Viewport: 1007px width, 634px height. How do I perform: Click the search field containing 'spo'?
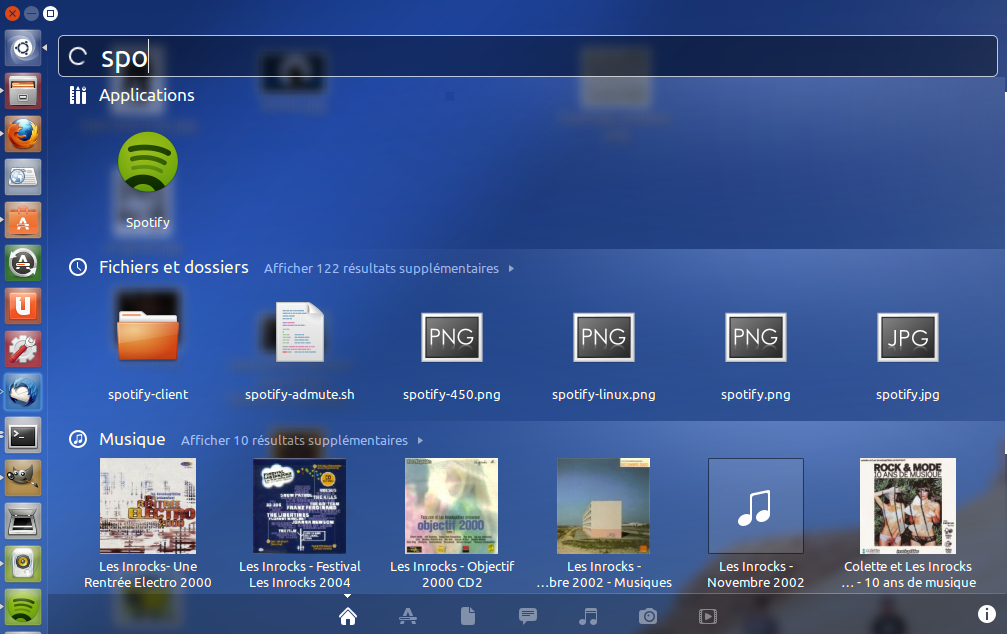click(x=527, y=57)
